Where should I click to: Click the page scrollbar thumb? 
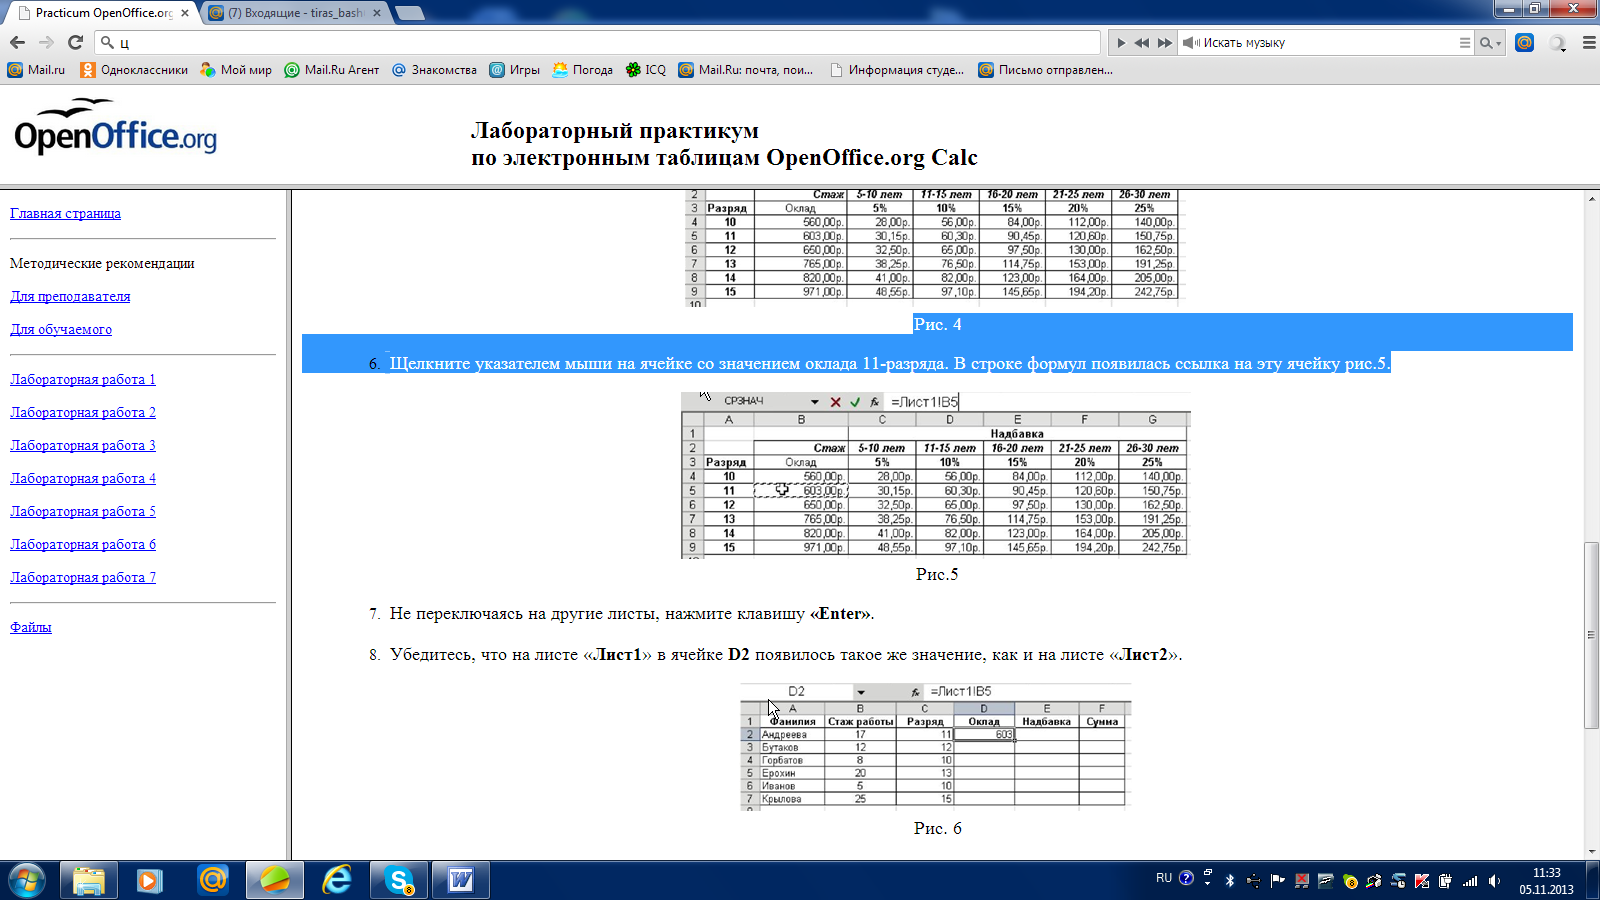pyautogui.click(x=1591, y=635)
